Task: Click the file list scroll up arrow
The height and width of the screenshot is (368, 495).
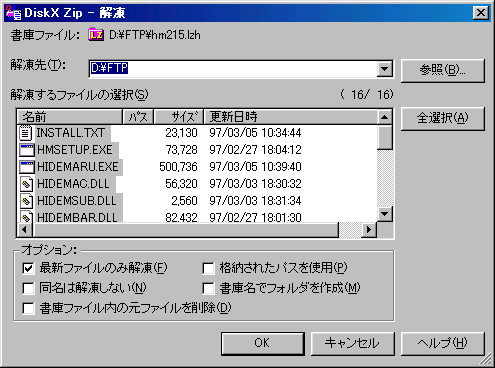Action: tap(385, 117)
